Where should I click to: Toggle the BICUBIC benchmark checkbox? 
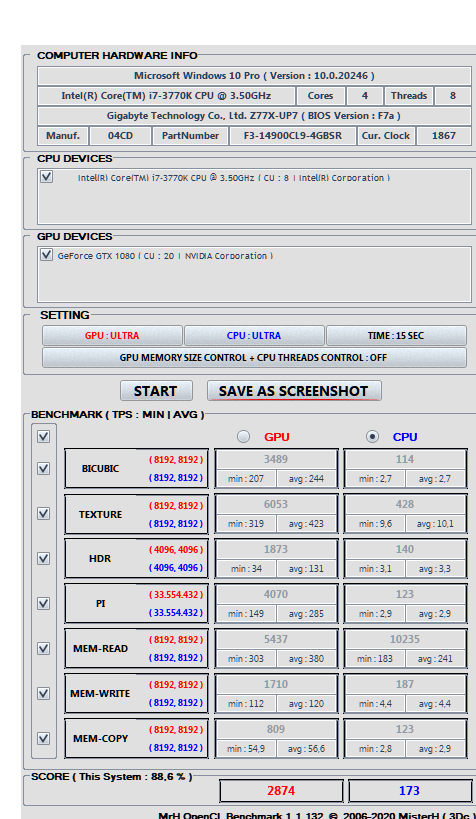(x=43, y=469)
